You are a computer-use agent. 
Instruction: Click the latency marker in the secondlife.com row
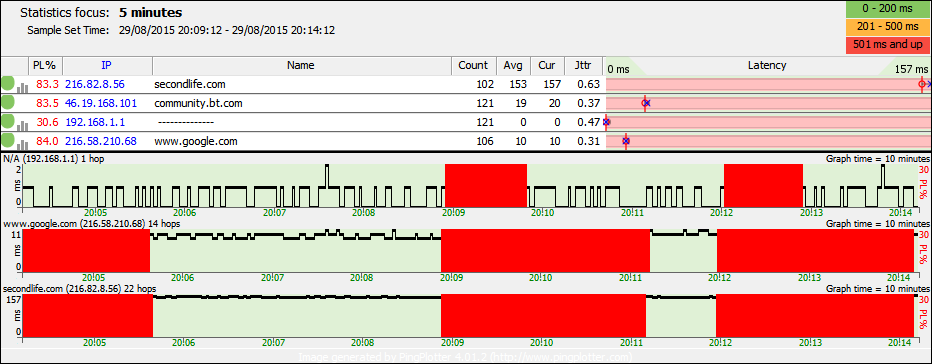pyautogui.click(x=922, y=84)
